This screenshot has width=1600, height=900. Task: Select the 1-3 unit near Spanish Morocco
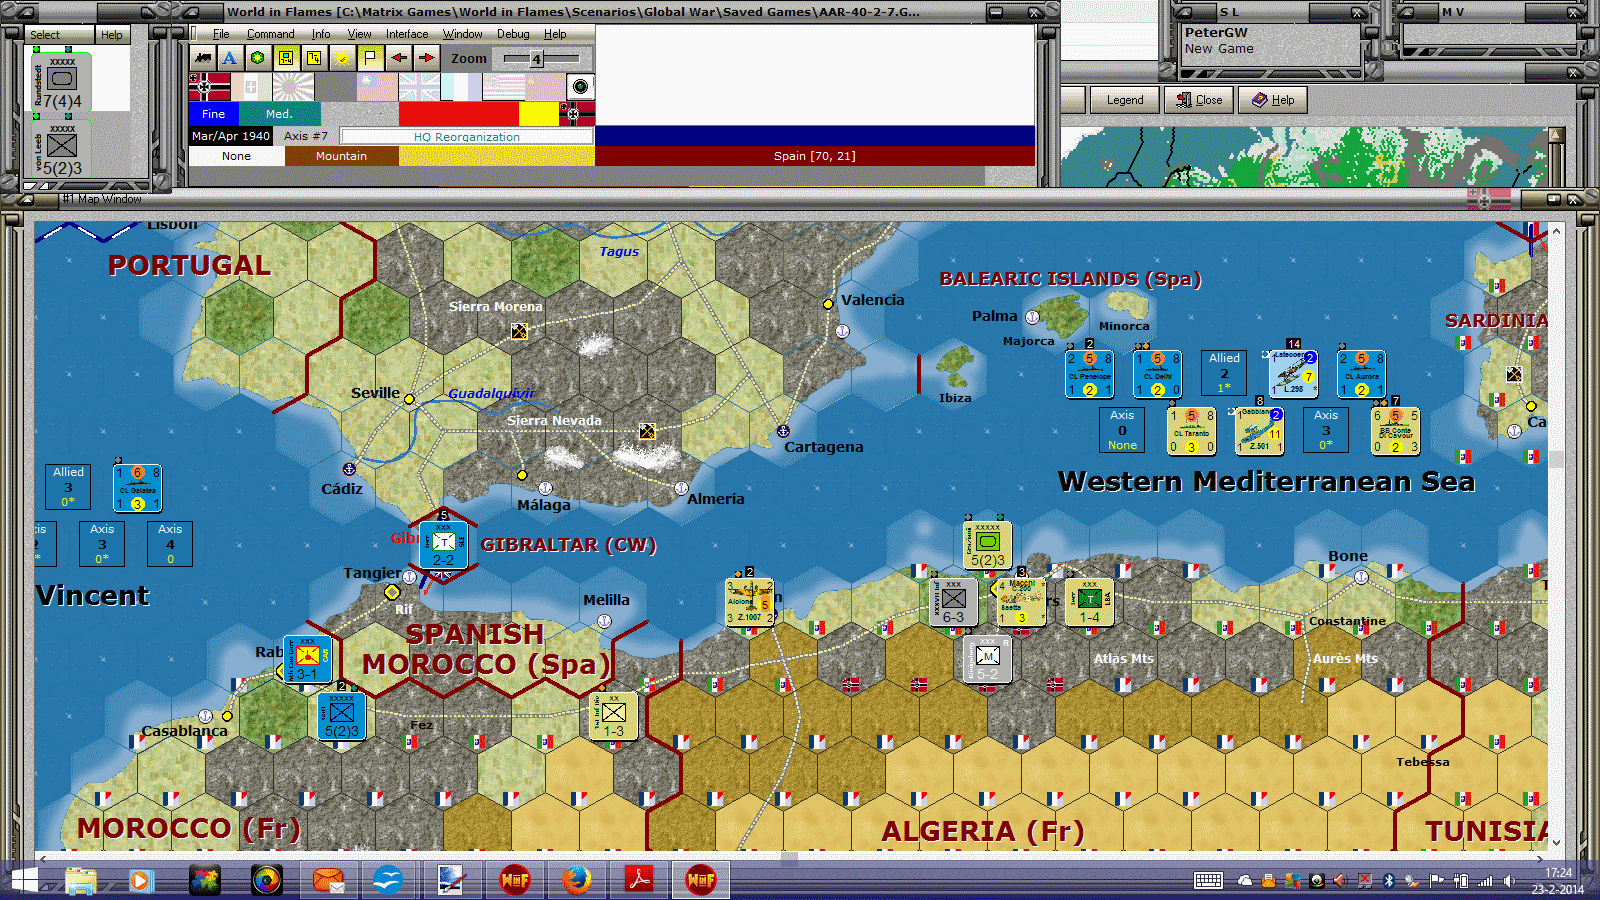point(614,716)
